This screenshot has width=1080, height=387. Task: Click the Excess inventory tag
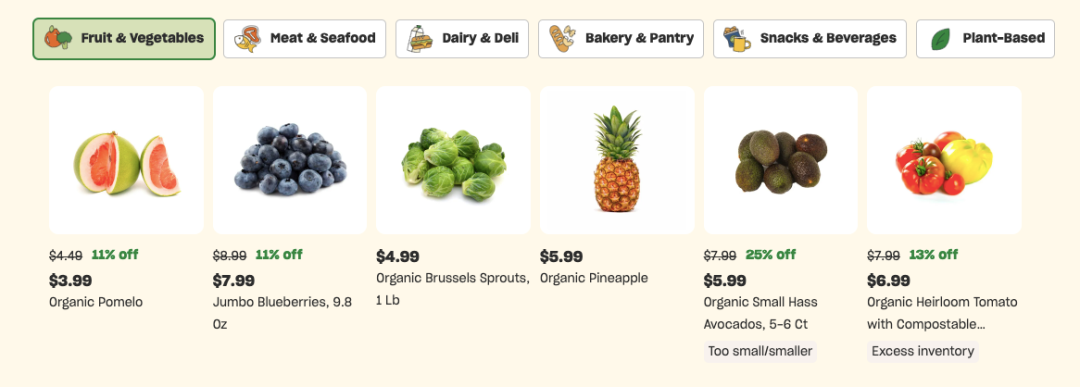point(922,351)
